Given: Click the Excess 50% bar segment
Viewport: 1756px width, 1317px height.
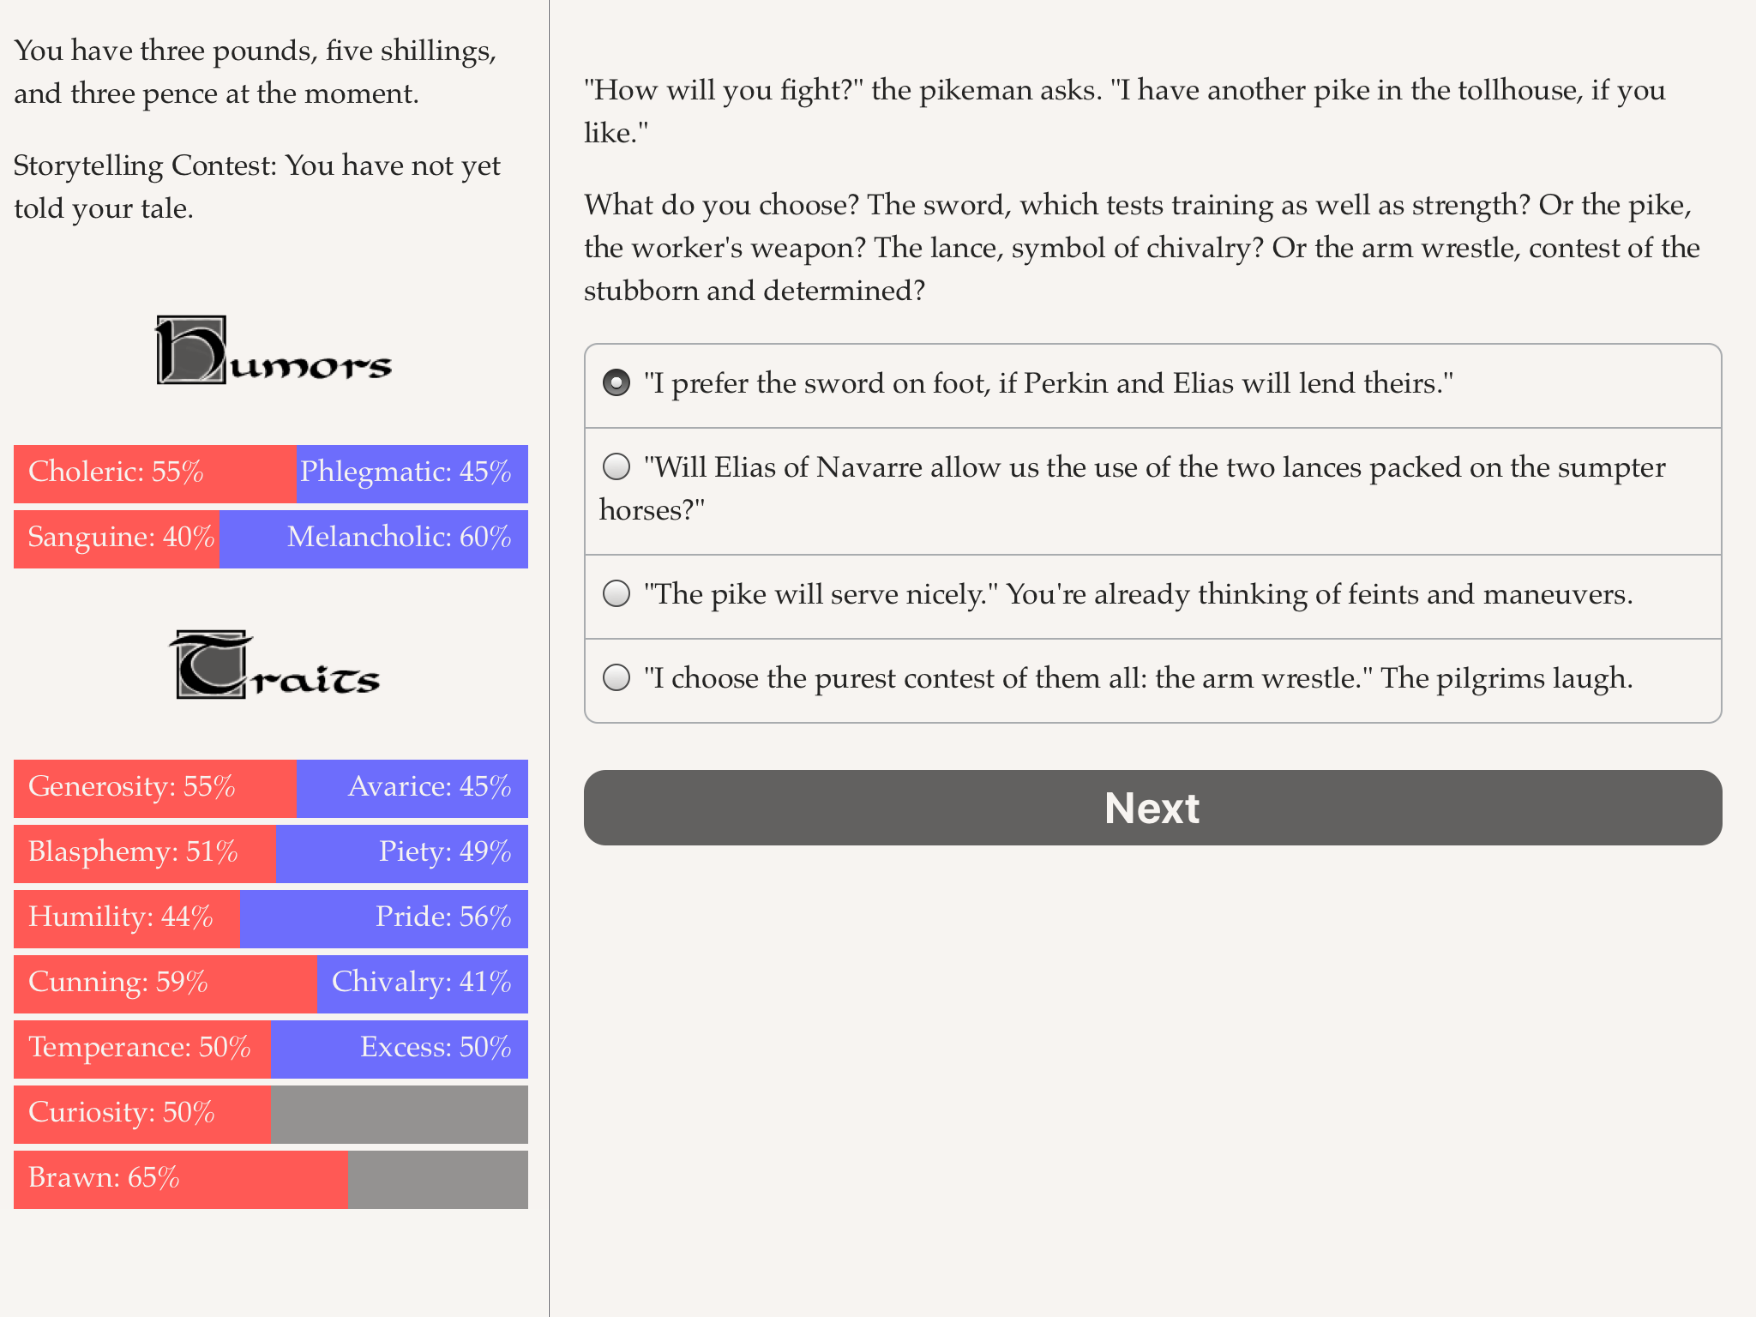Looking at the screenshot, I should point(400,1048).
